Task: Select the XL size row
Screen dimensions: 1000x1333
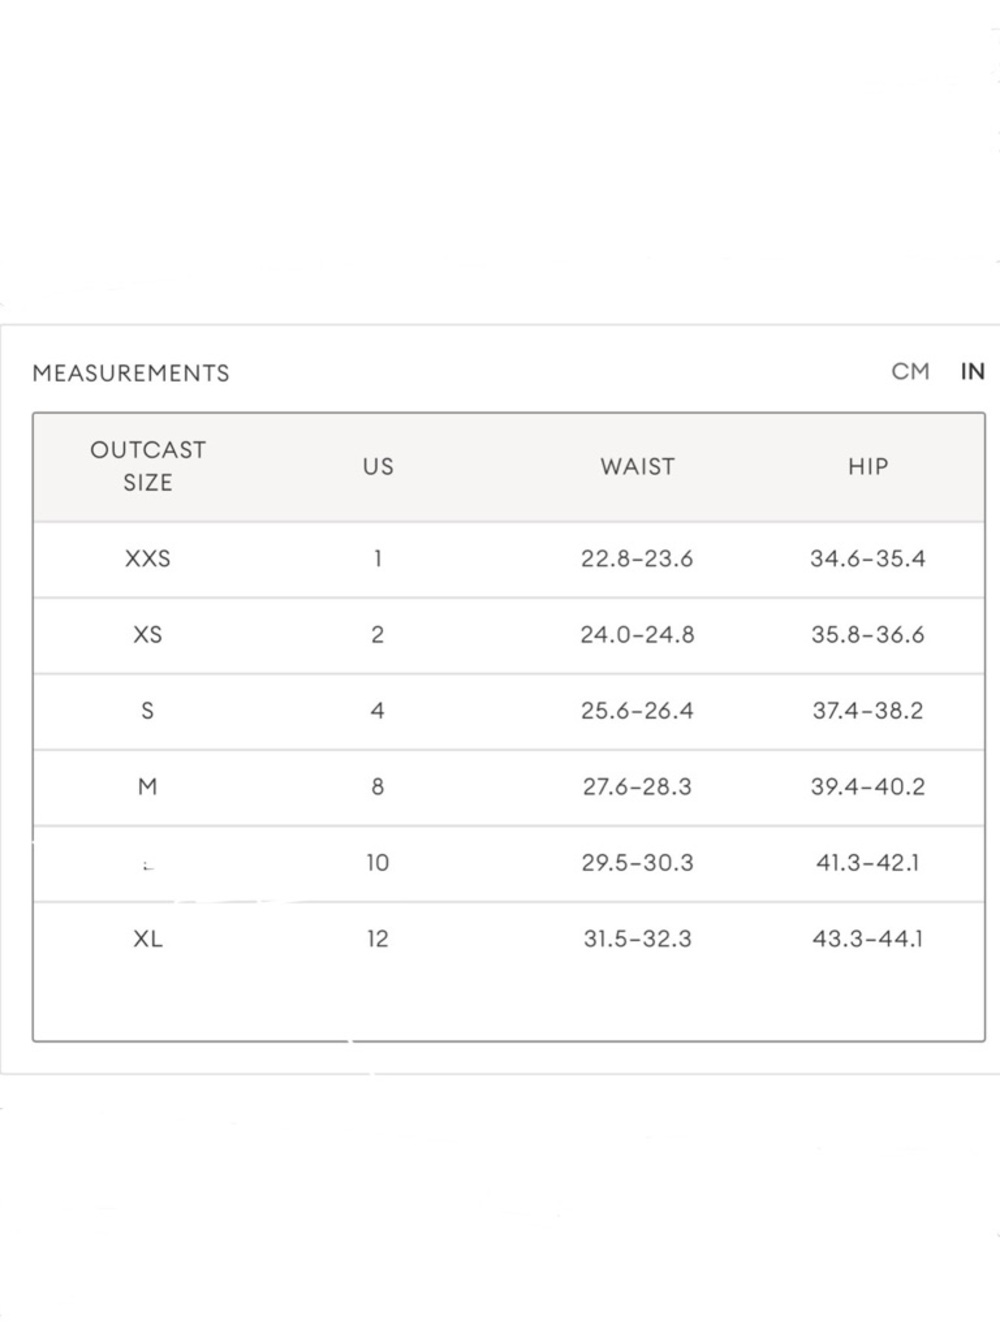Action: pos(509,939)
